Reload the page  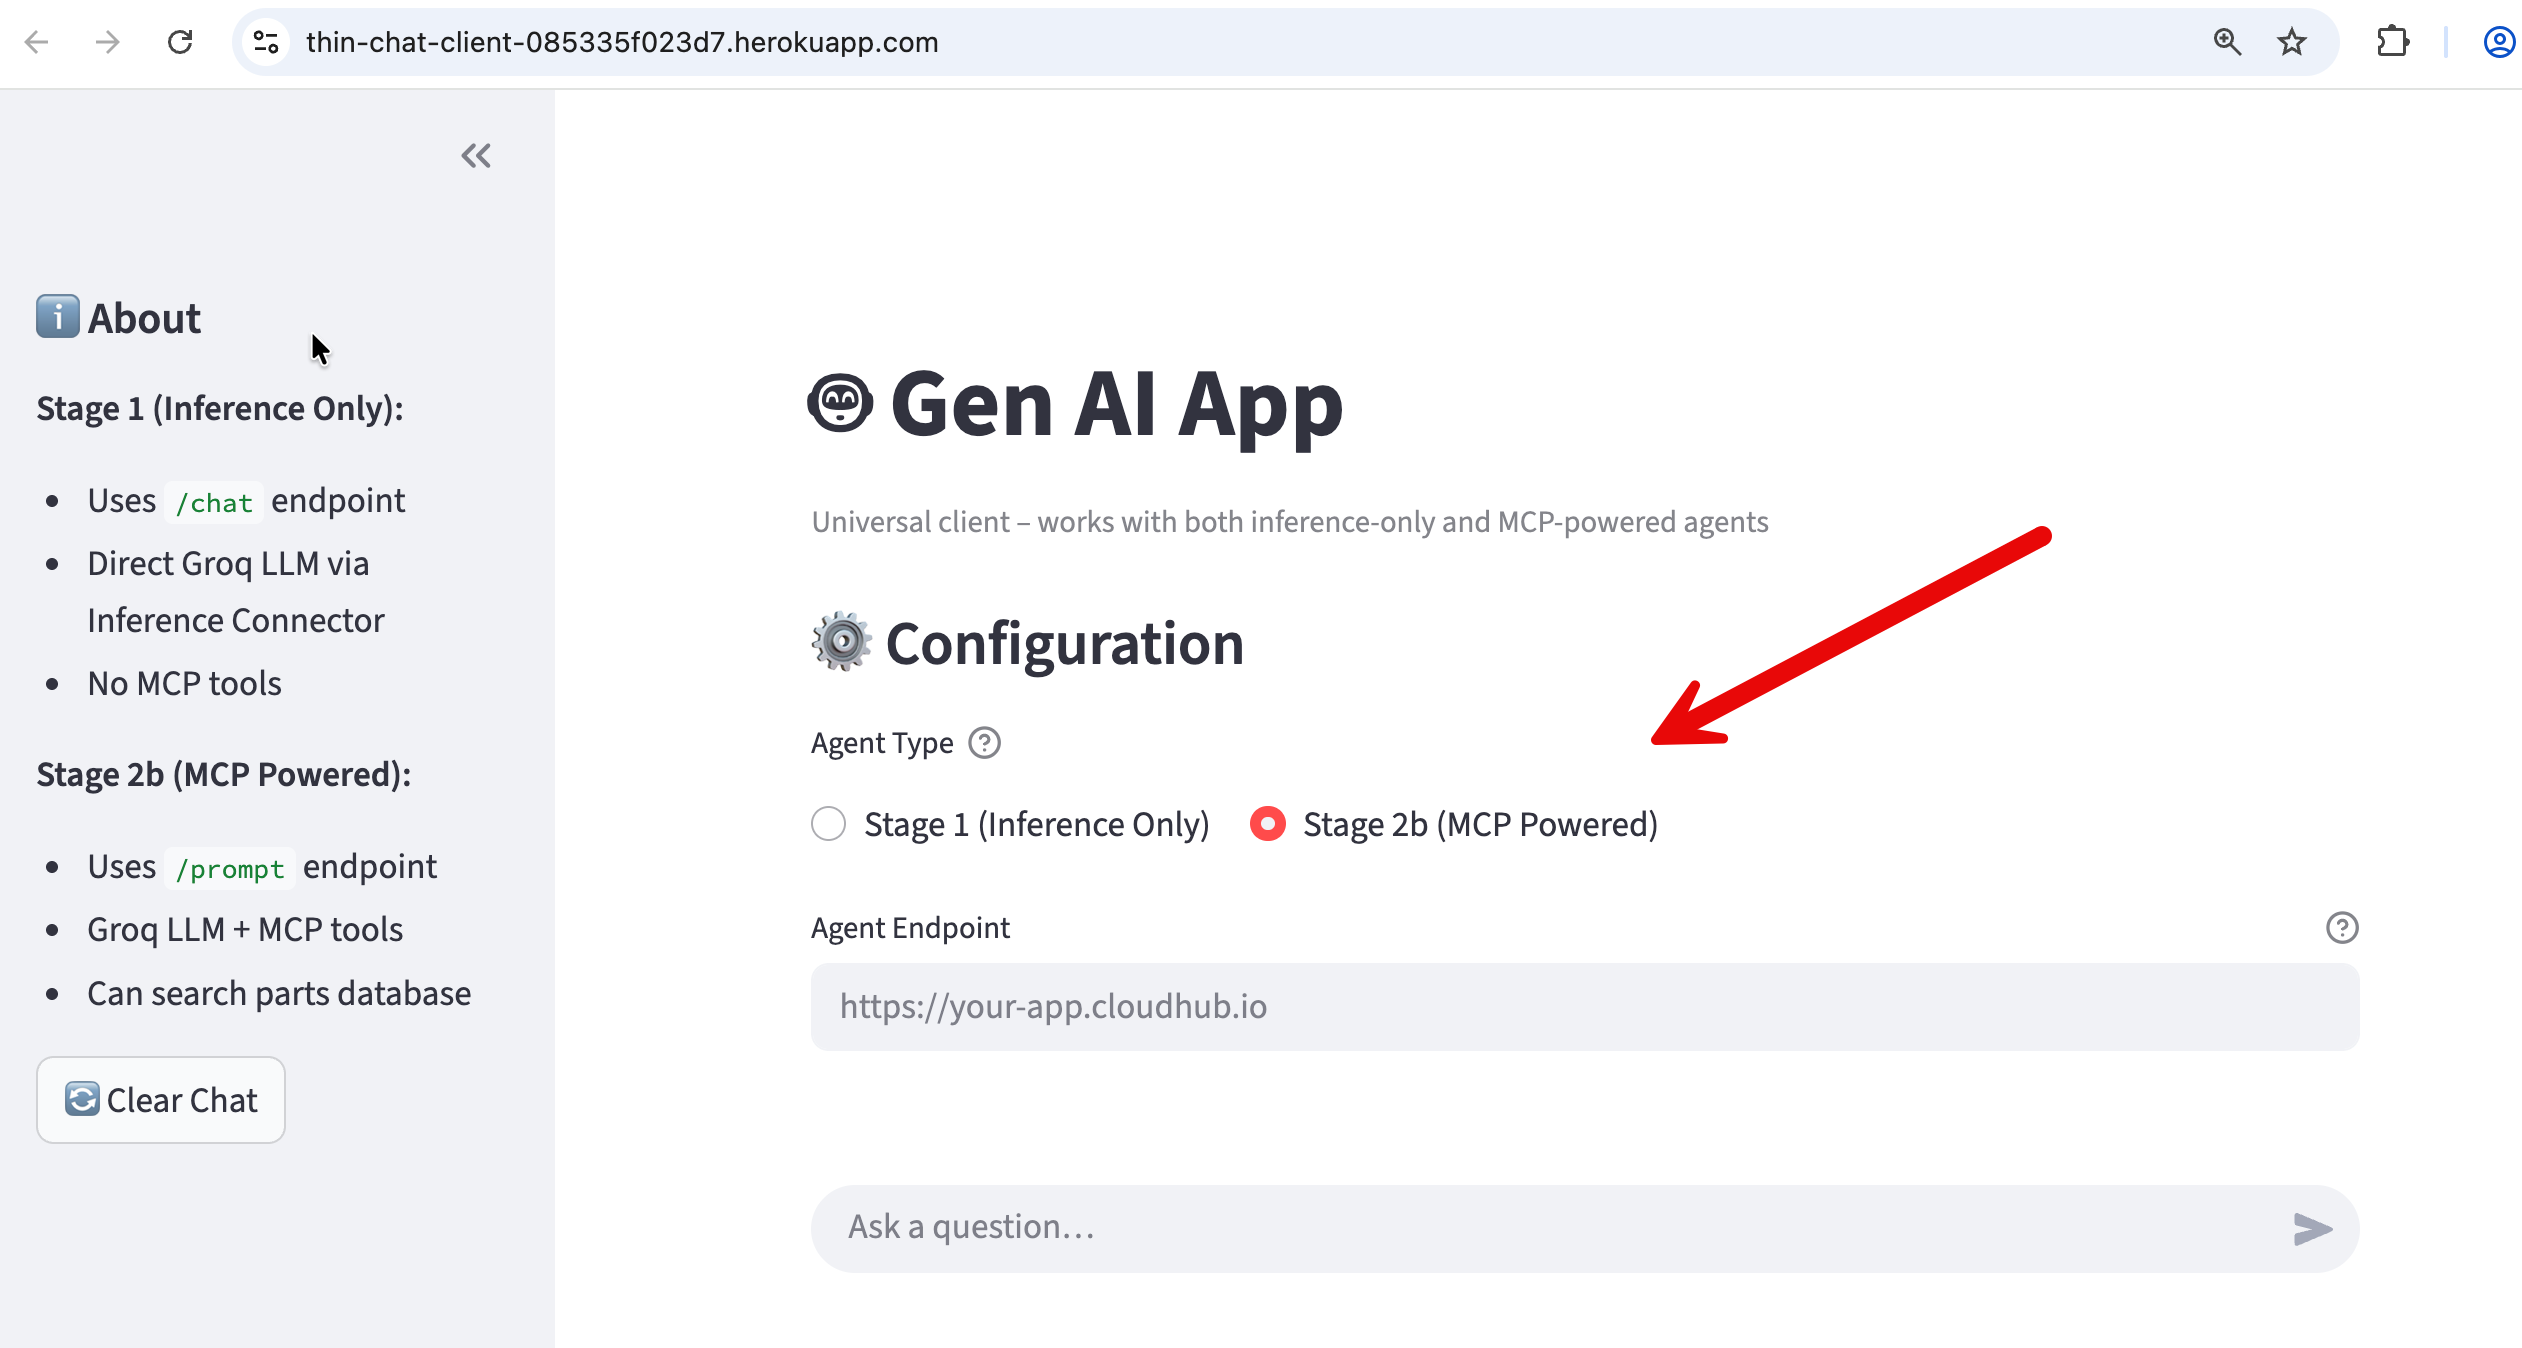(x=180, y=42)
